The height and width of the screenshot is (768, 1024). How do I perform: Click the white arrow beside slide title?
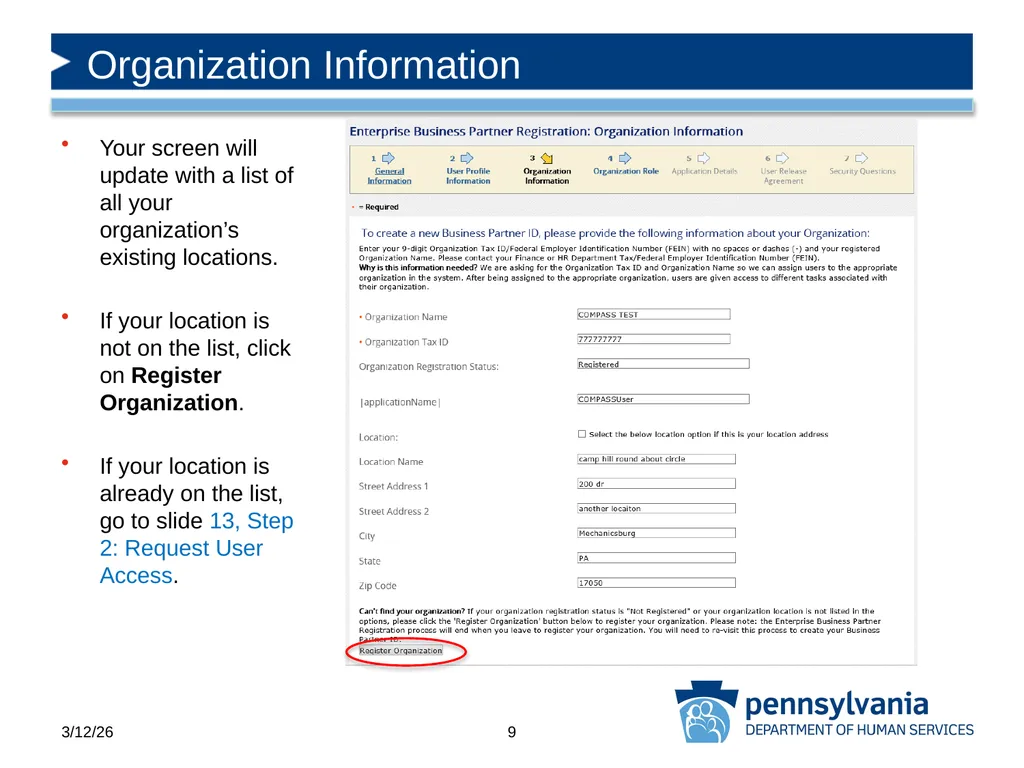pyautogui.click(x=61, y=62)
